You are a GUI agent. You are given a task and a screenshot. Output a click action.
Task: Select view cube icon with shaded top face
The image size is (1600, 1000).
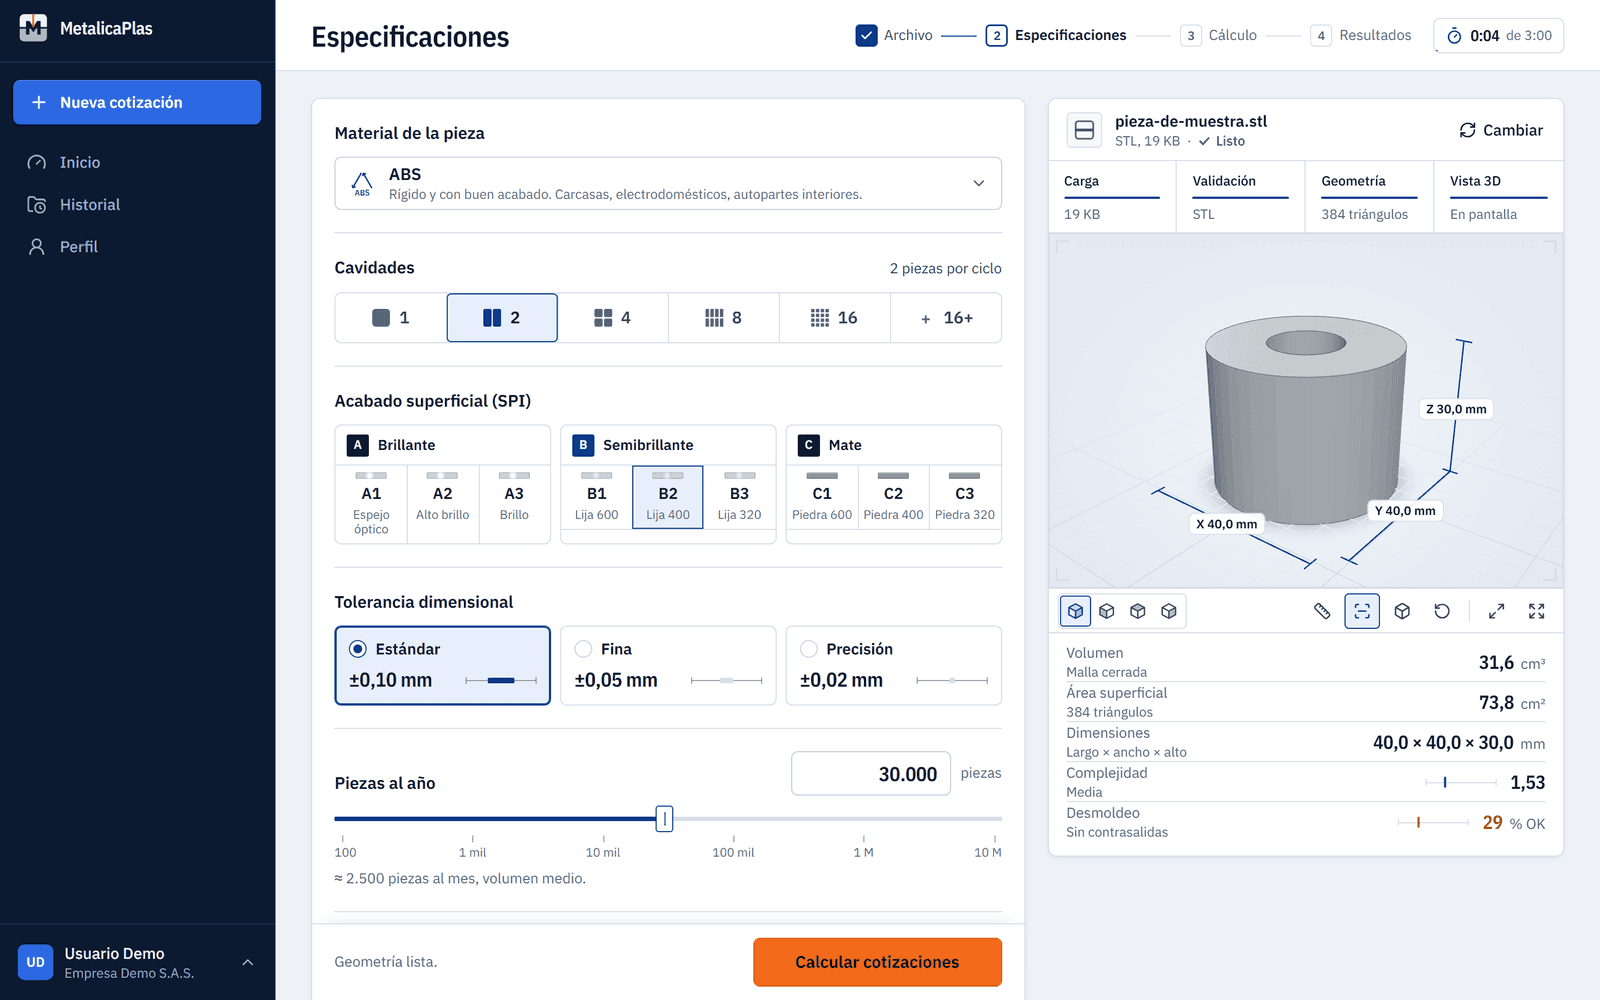click(1137, 611)
